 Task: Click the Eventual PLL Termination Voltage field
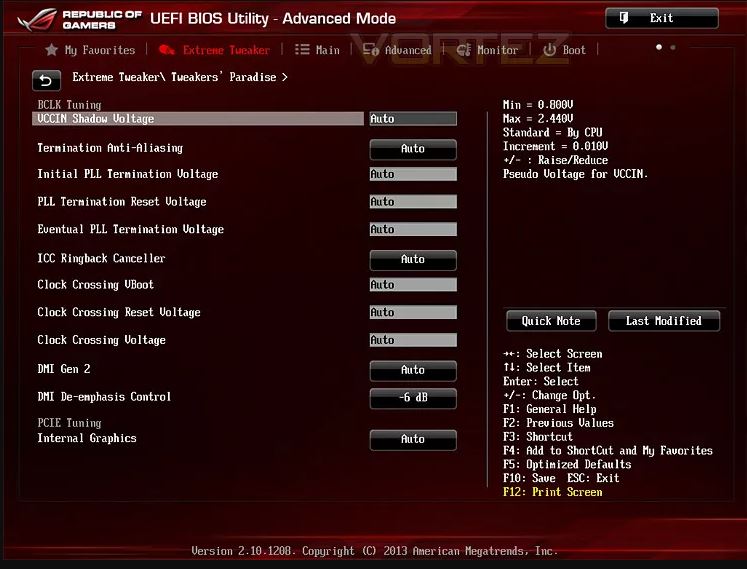[x=413, y=229]
